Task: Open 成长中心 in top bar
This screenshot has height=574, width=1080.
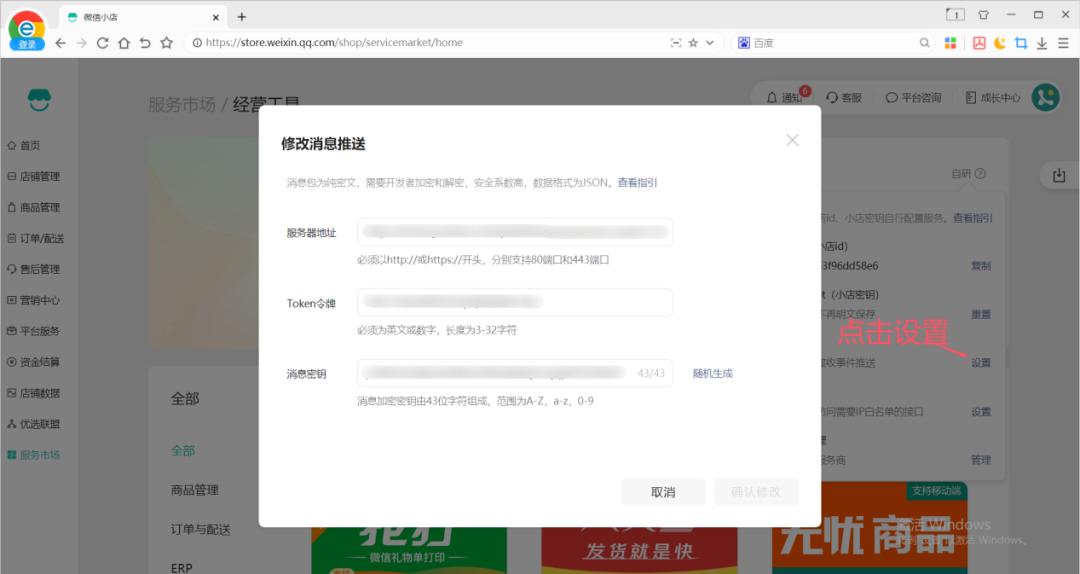Action: [x=993, y=98]
